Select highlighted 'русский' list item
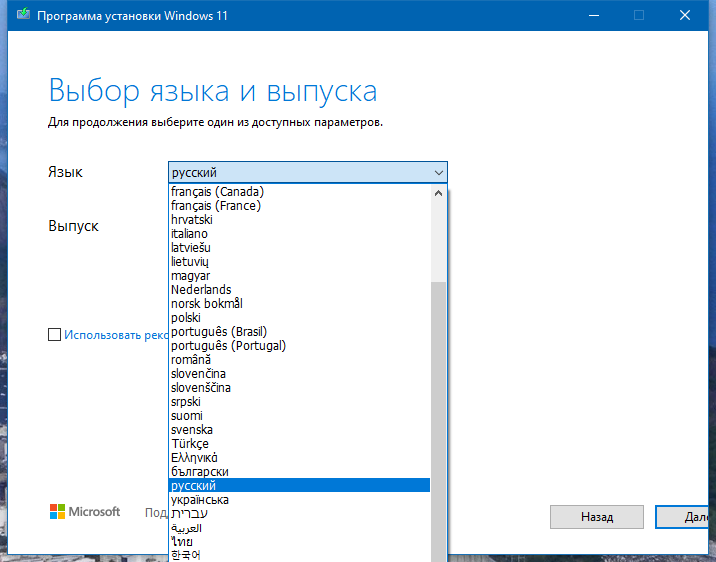The image size is (716, 562). click(x=299, y=485)
